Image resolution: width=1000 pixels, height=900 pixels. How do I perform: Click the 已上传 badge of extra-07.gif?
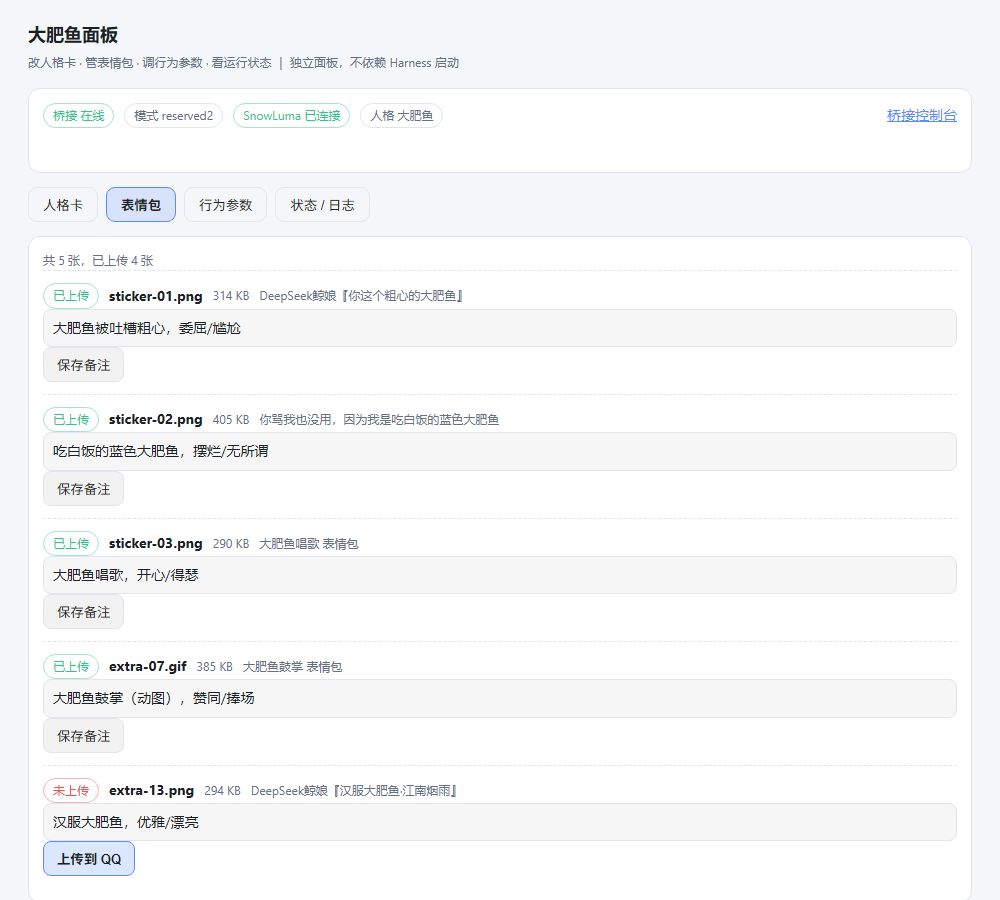(x=71, y=667)
